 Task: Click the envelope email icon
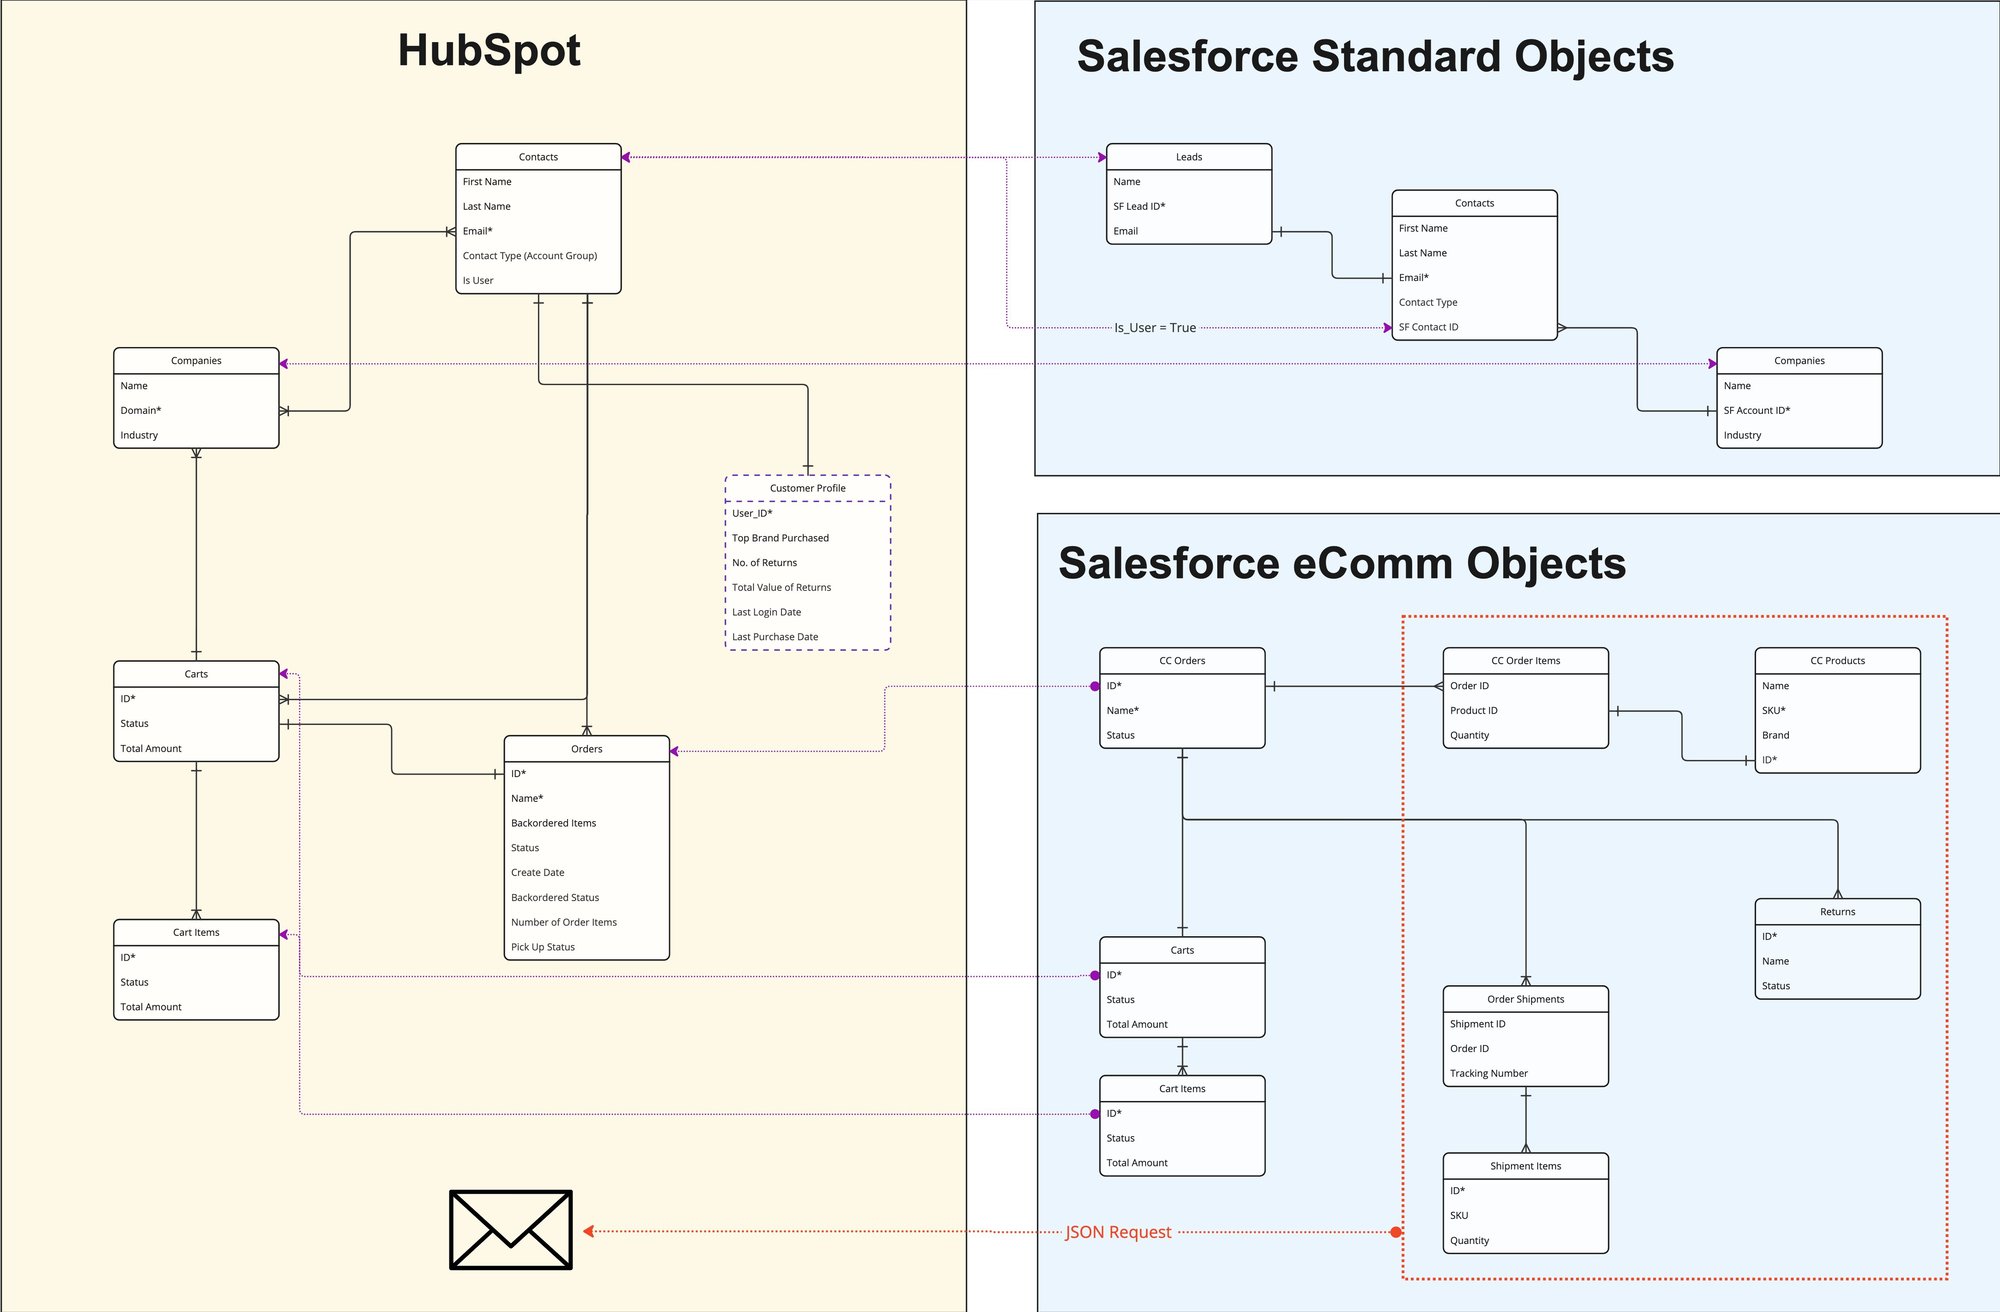(510, 1229)
